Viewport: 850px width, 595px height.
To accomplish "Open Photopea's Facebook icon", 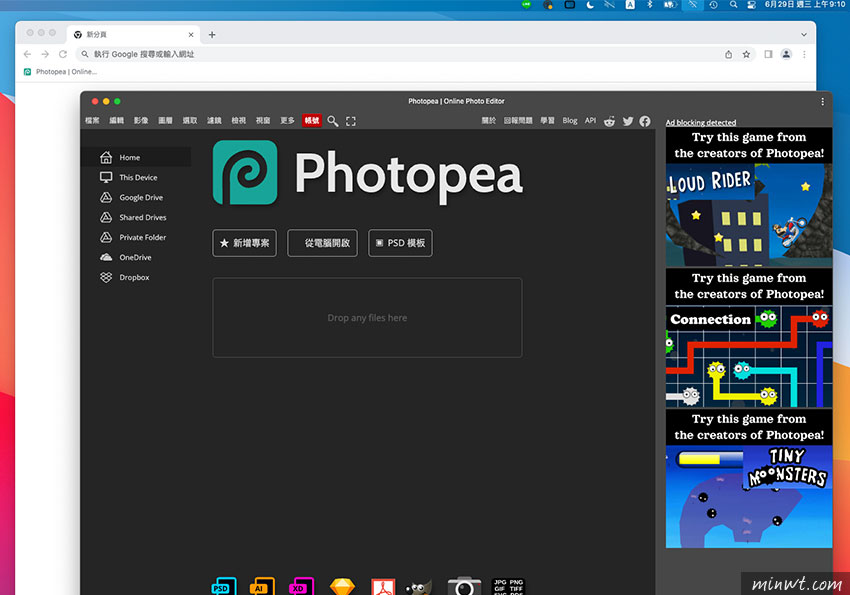I will coord(645,121).
